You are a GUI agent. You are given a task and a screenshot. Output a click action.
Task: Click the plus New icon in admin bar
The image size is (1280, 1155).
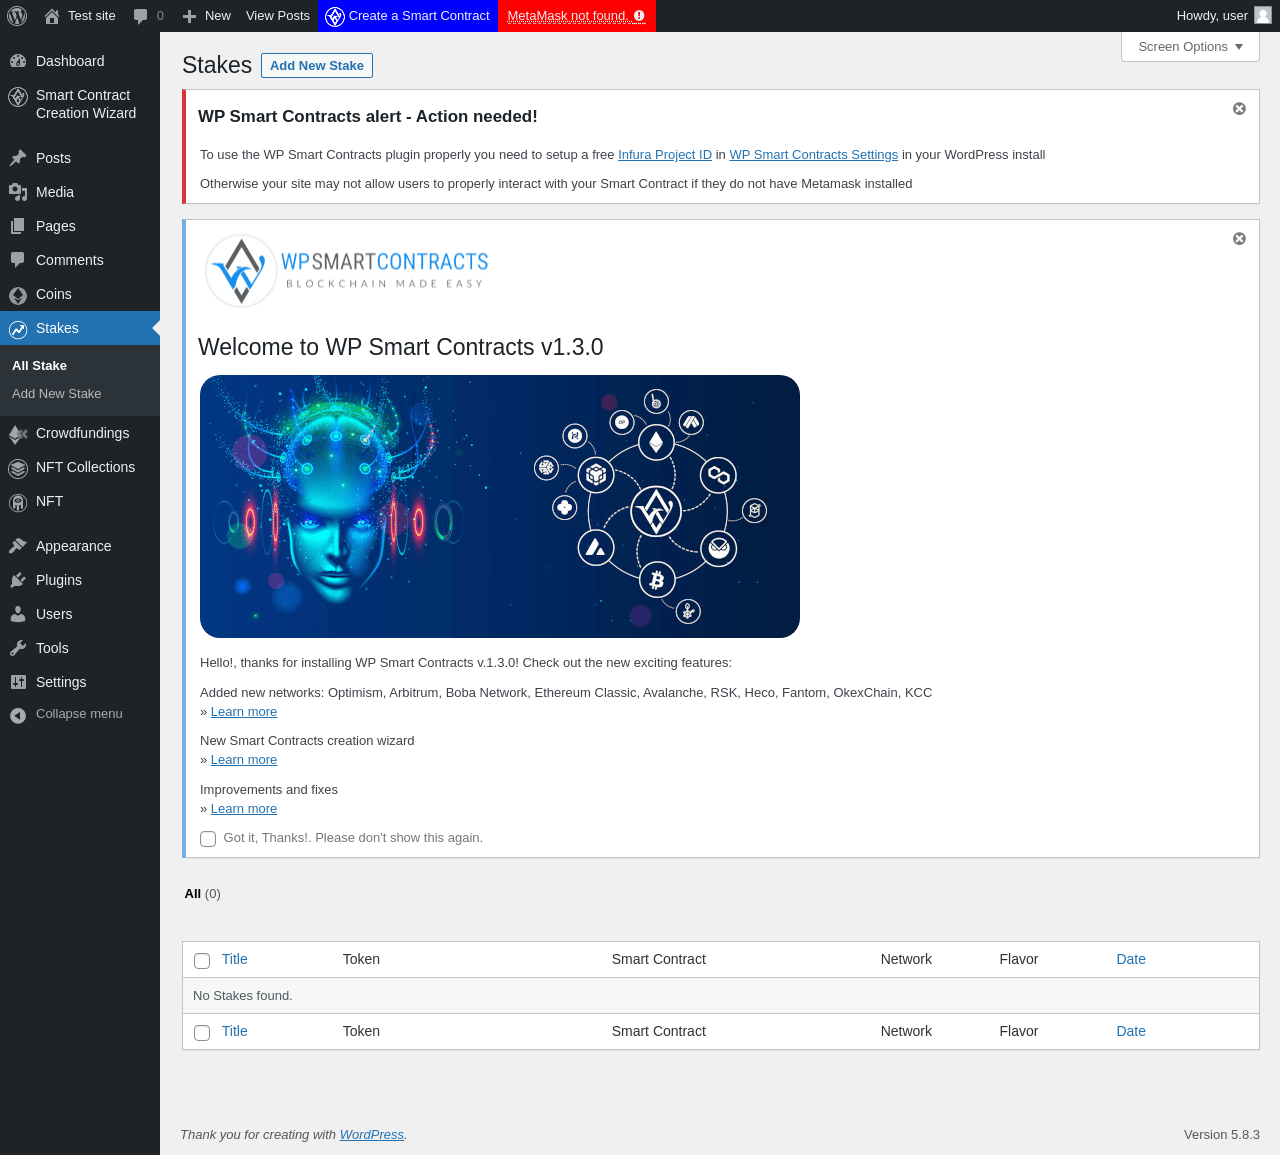pyautogui.click(x=189, y=16)
